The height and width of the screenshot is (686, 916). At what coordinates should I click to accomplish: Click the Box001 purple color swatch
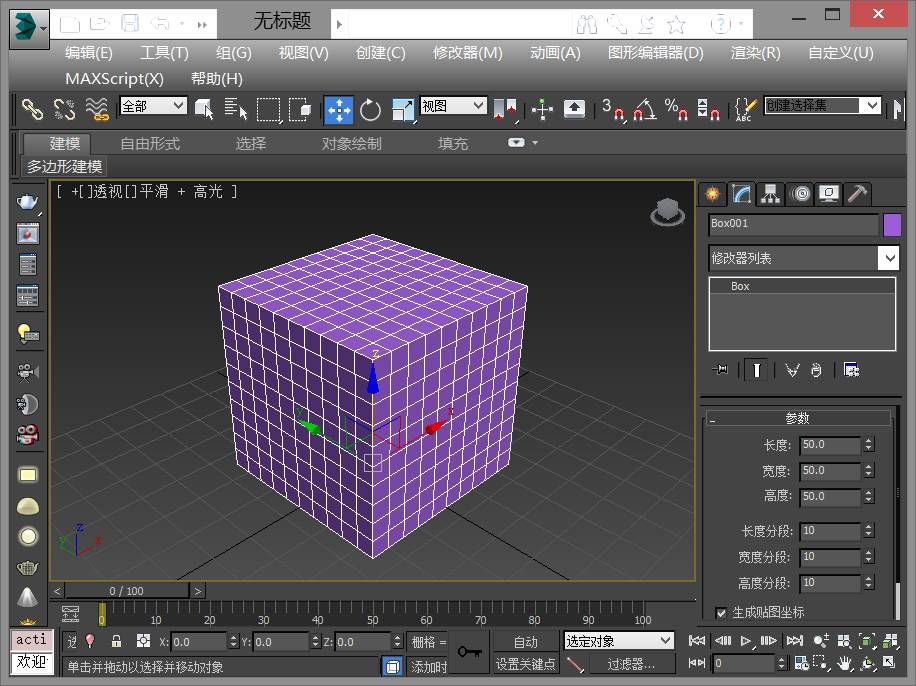tap(892, 225)
